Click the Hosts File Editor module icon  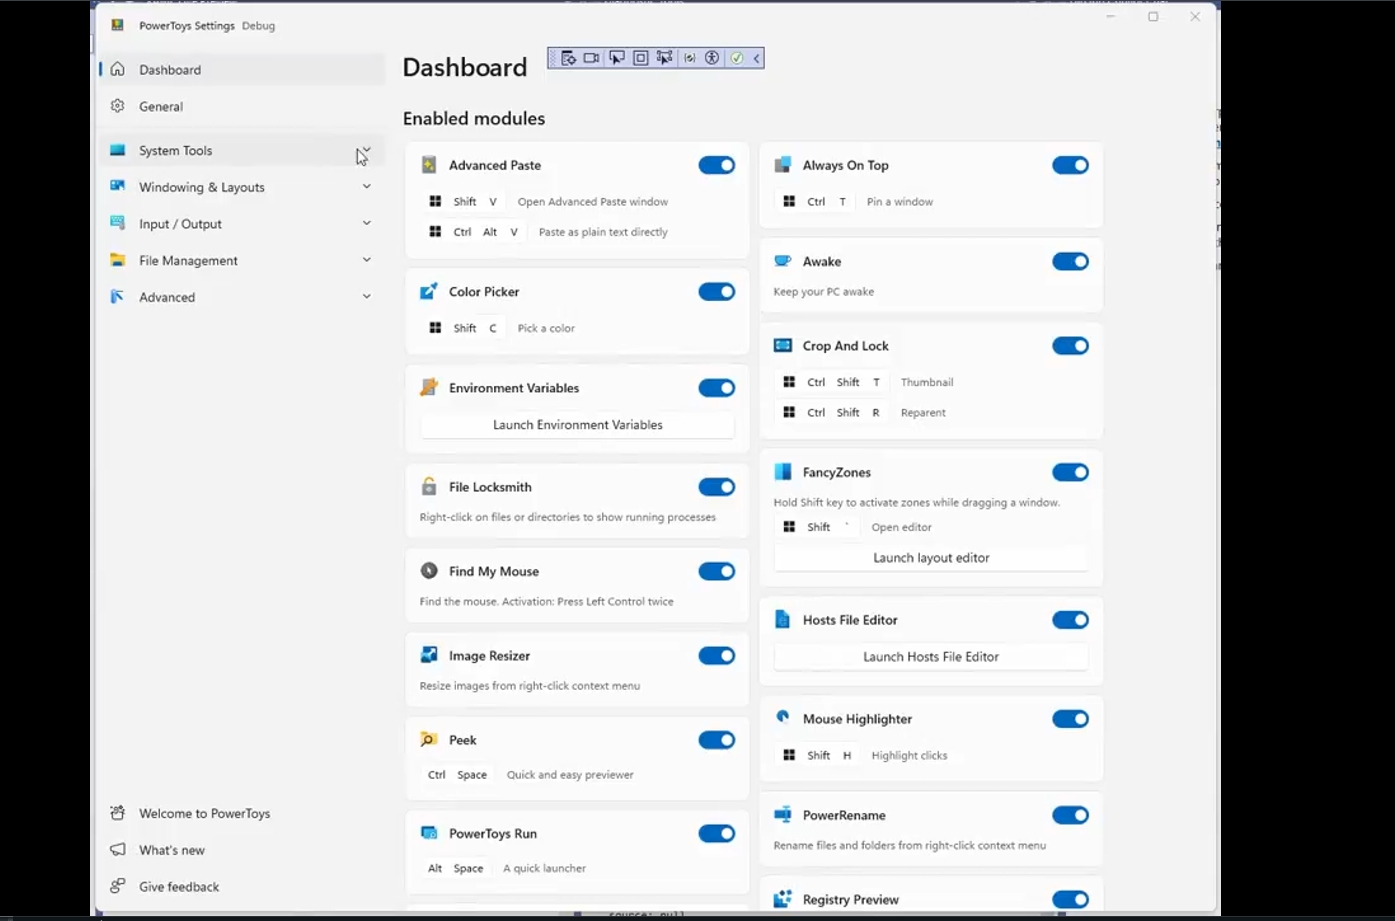783,620
